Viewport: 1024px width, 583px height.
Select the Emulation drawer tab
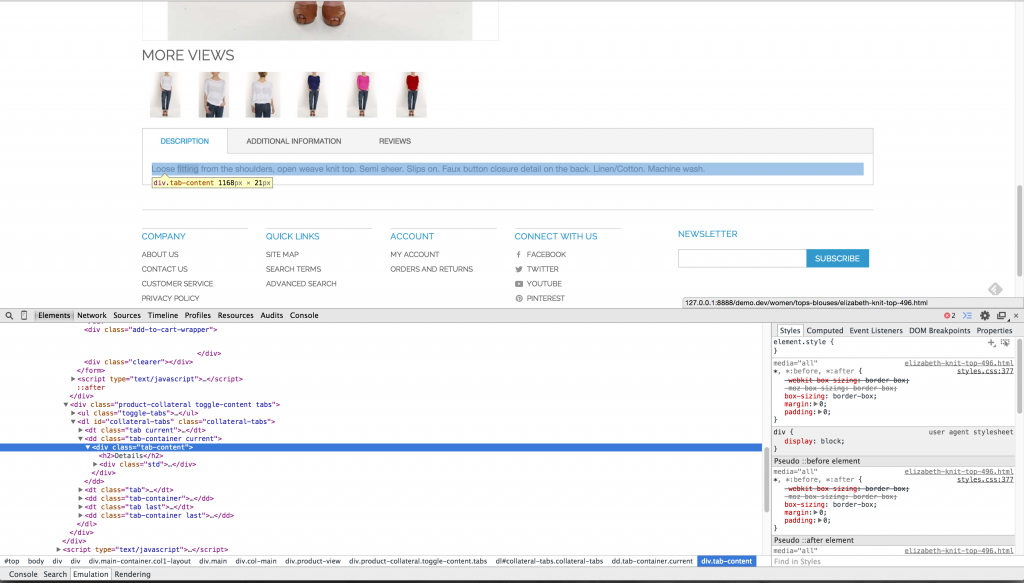91,575
